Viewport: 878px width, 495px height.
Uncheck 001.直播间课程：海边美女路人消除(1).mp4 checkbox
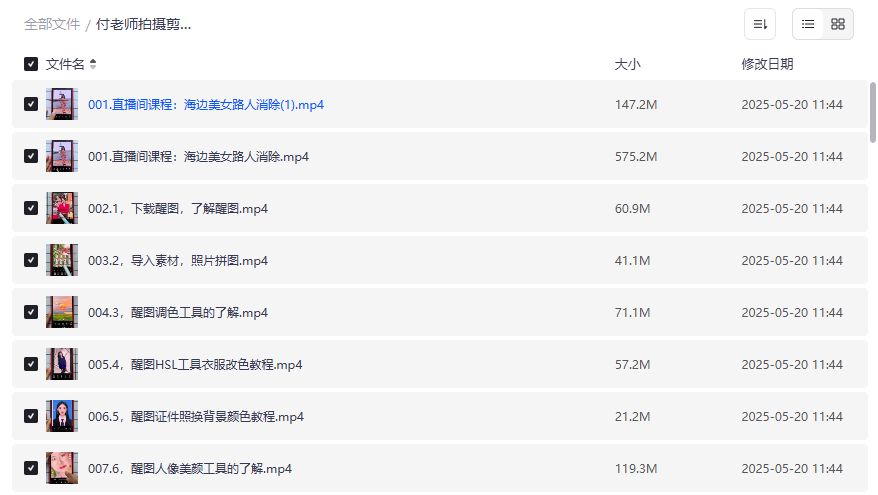(x=31, y=104)
